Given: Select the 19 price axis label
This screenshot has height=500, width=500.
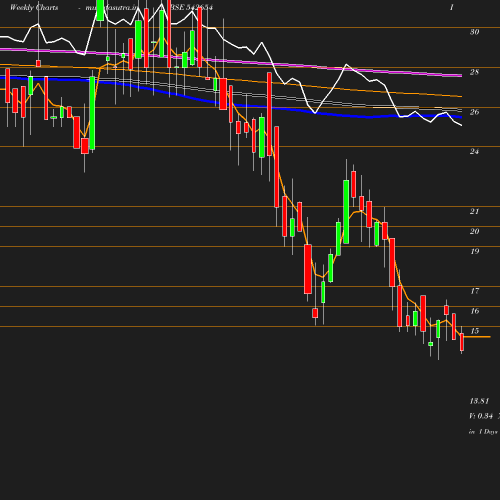Looking at the screenshot, I should click(474, 251).
